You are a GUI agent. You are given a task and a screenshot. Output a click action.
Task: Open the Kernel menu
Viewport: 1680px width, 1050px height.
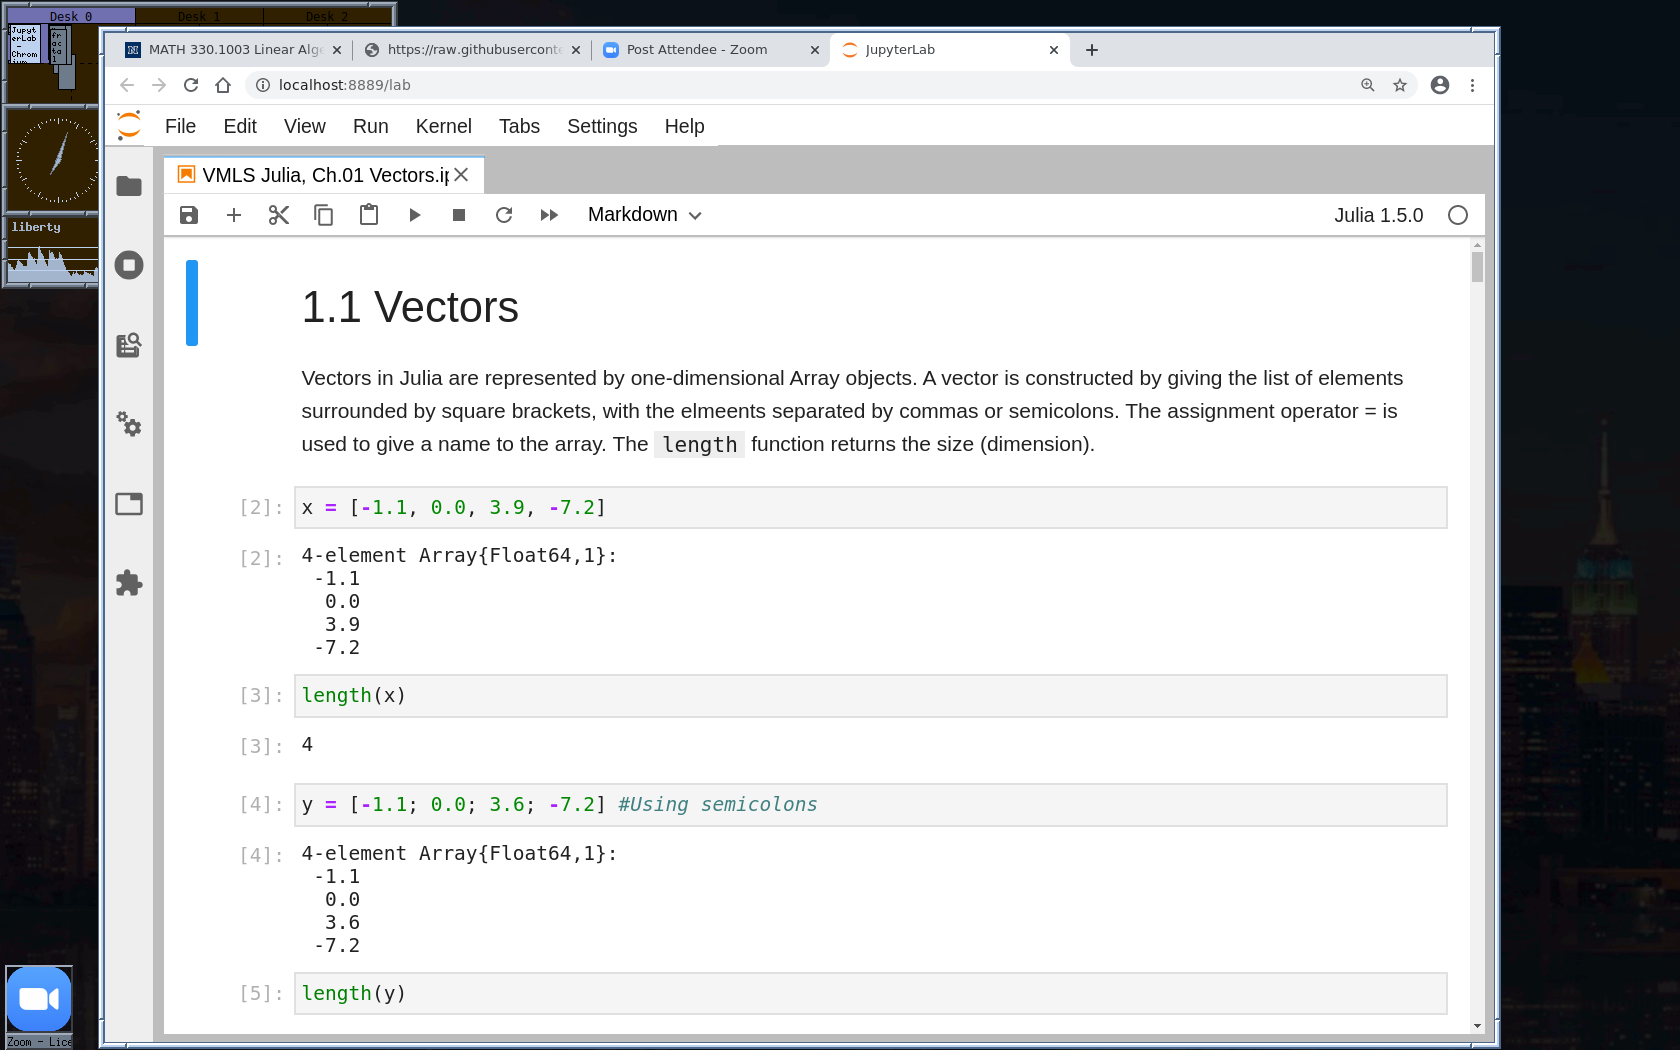pos(443,126)
